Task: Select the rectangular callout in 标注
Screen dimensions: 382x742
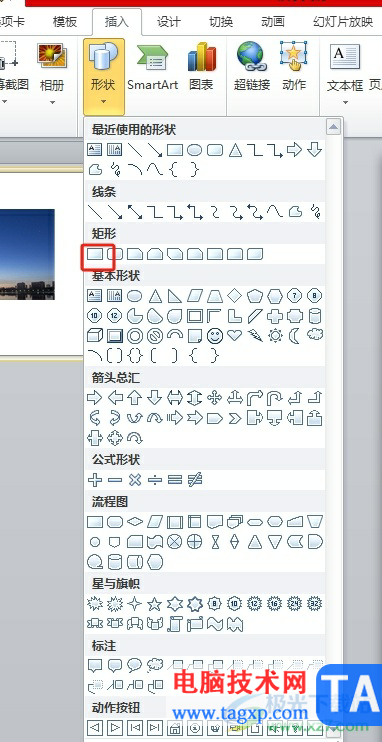Action: 95,666
